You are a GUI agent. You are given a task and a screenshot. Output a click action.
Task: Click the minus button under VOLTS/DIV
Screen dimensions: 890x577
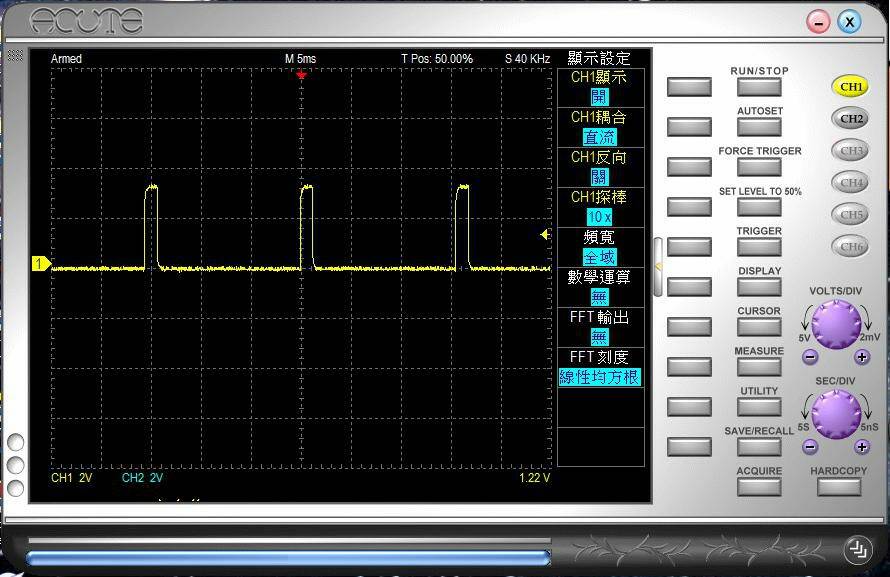811,357
